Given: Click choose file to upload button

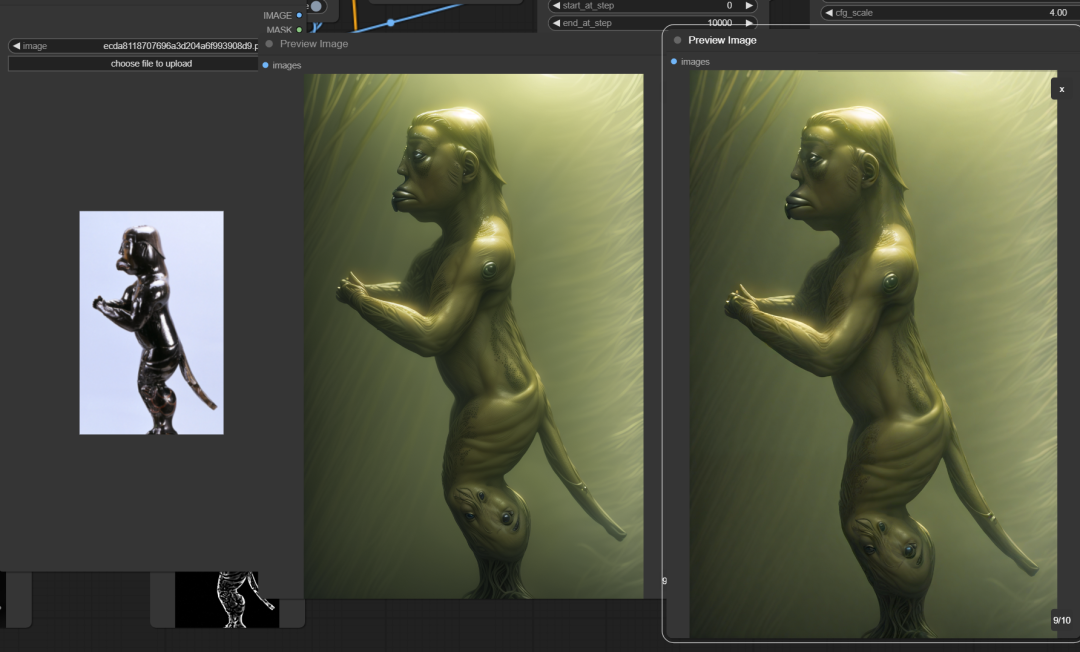Looking at the screenshot, I should (133, 63).
